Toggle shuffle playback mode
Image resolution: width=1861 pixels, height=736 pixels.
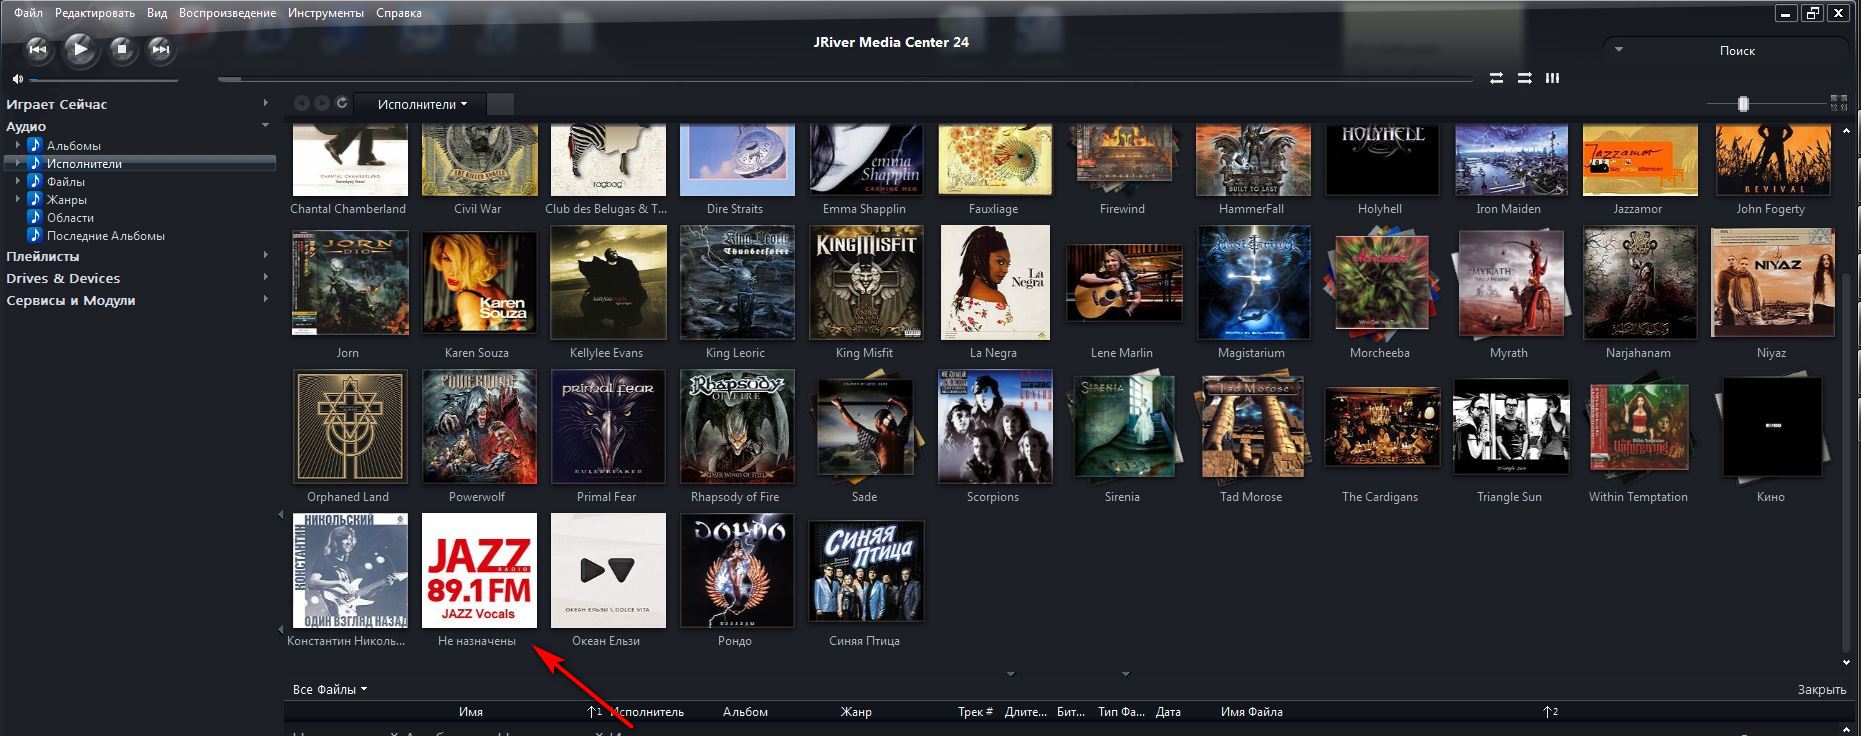tap(1524, 78)
